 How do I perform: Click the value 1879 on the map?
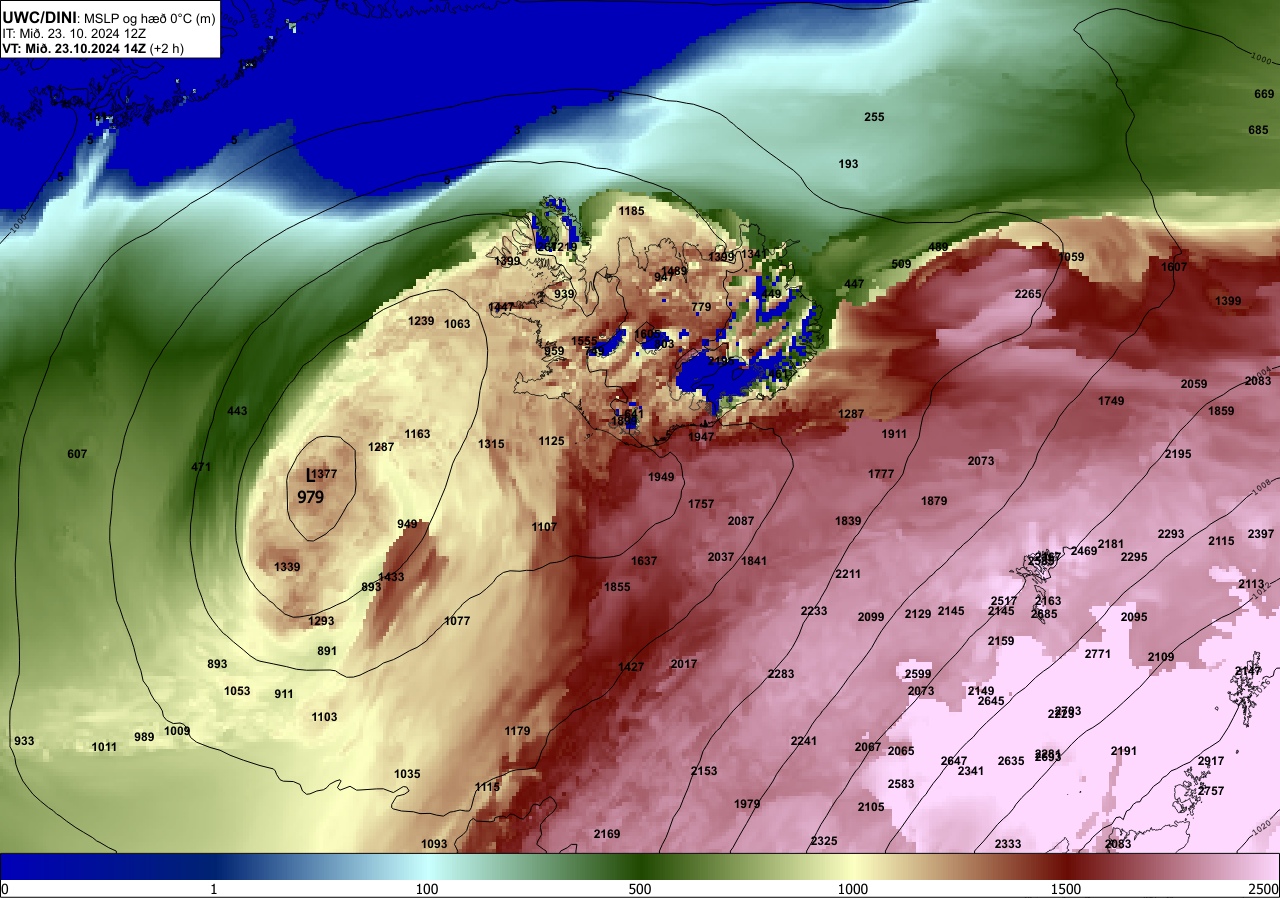pos(934,501)
